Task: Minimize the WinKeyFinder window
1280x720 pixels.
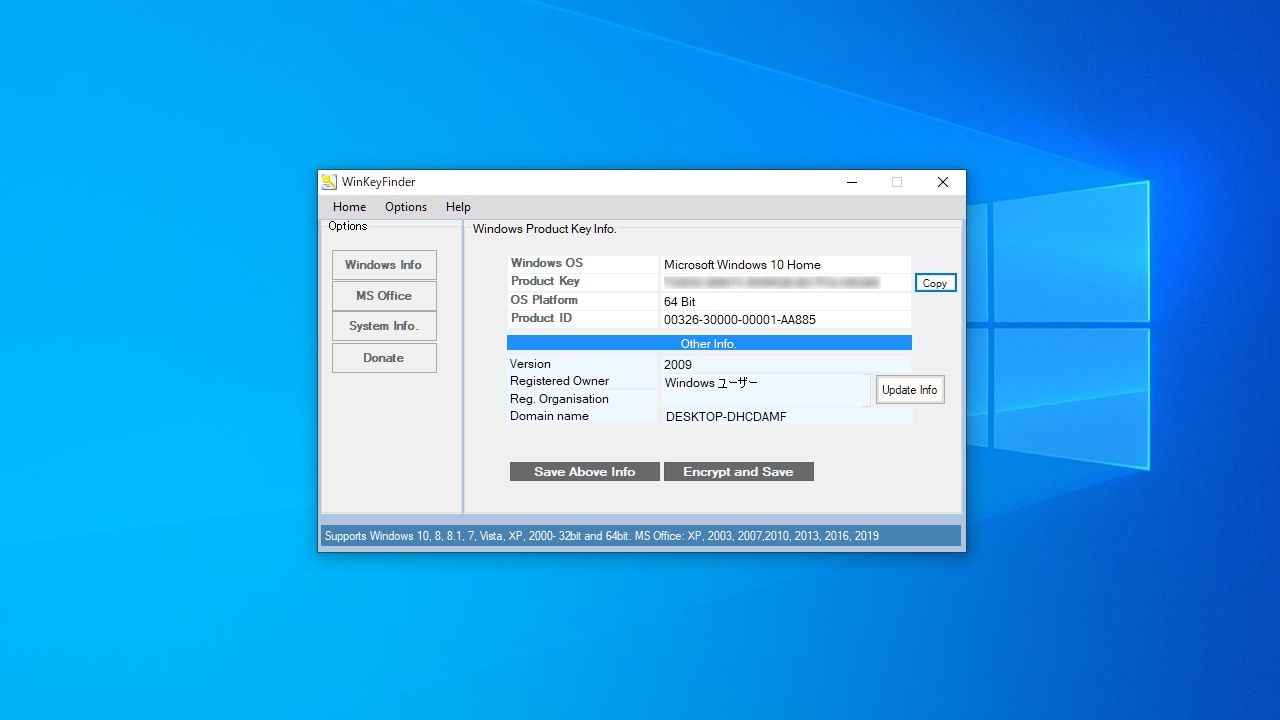Action: pyautogui.click(x=852, y=182)
